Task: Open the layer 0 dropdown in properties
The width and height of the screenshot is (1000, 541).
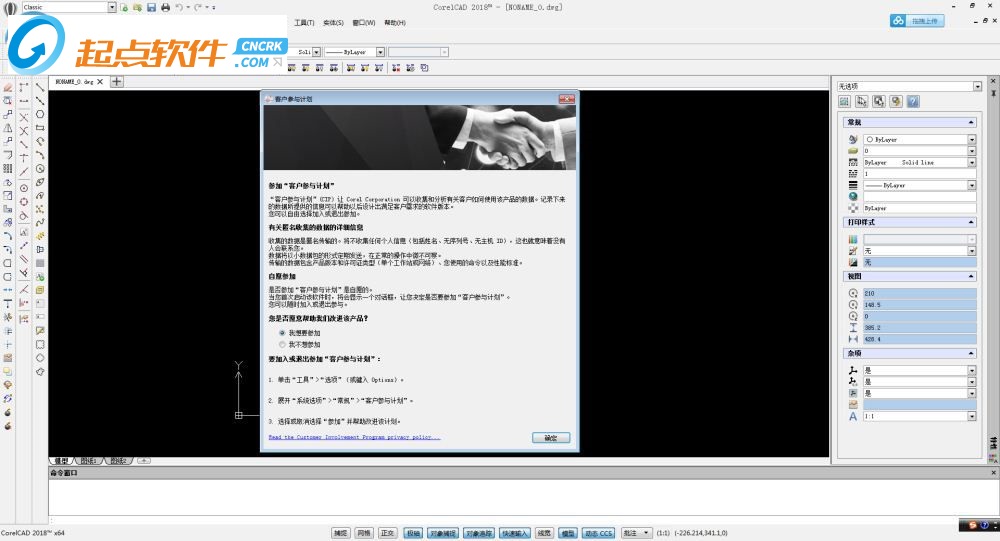Action: click(972, 151)
